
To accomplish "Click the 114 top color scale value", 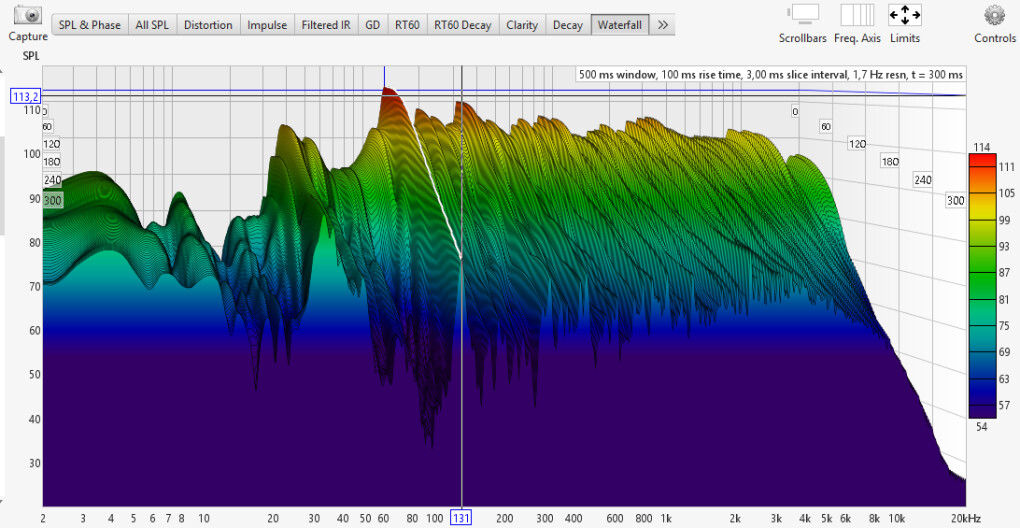I will [982, 148].
